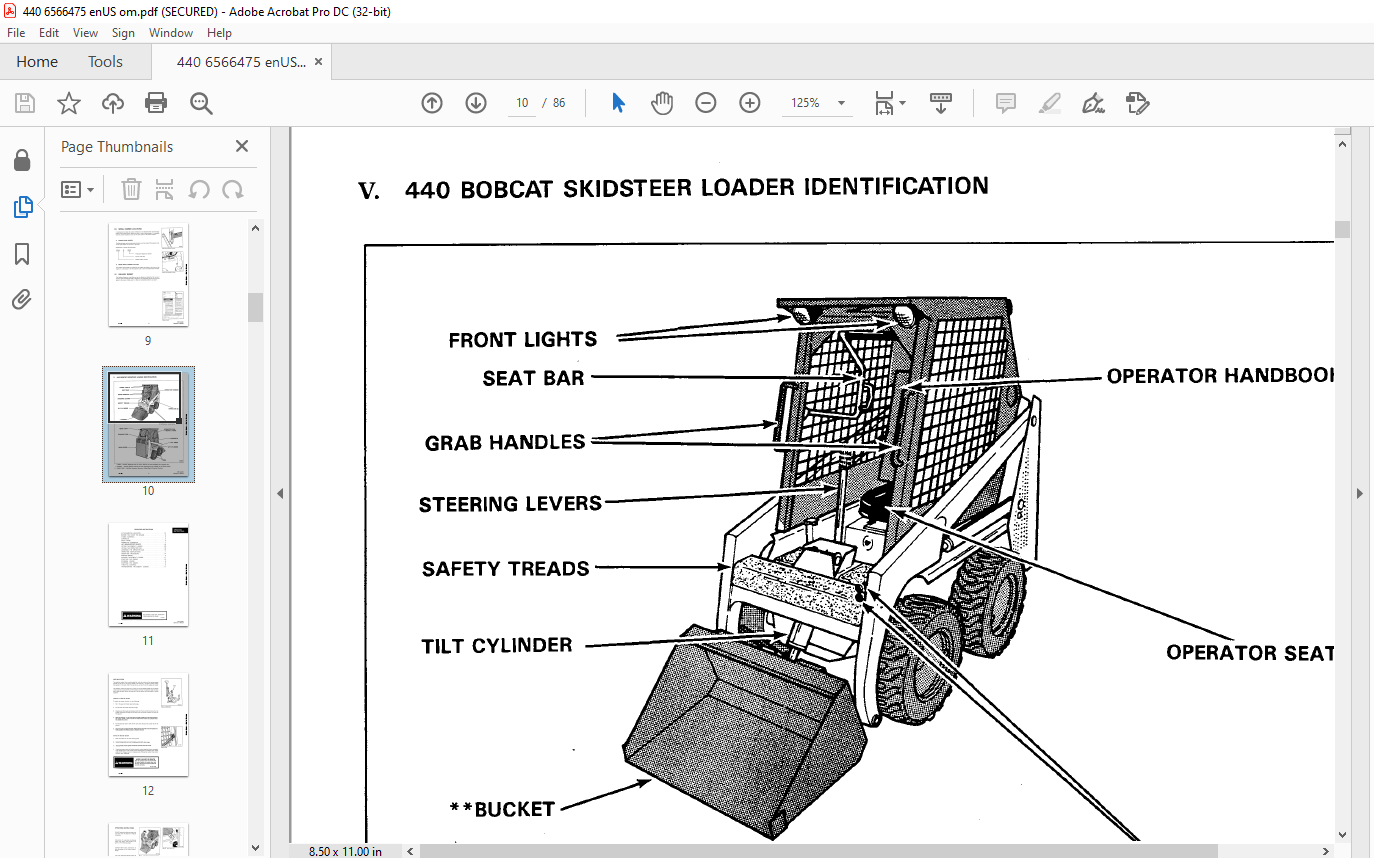Open the Edit menu
The width and height of the screenshot is (1374, 858).
[49, 33]
